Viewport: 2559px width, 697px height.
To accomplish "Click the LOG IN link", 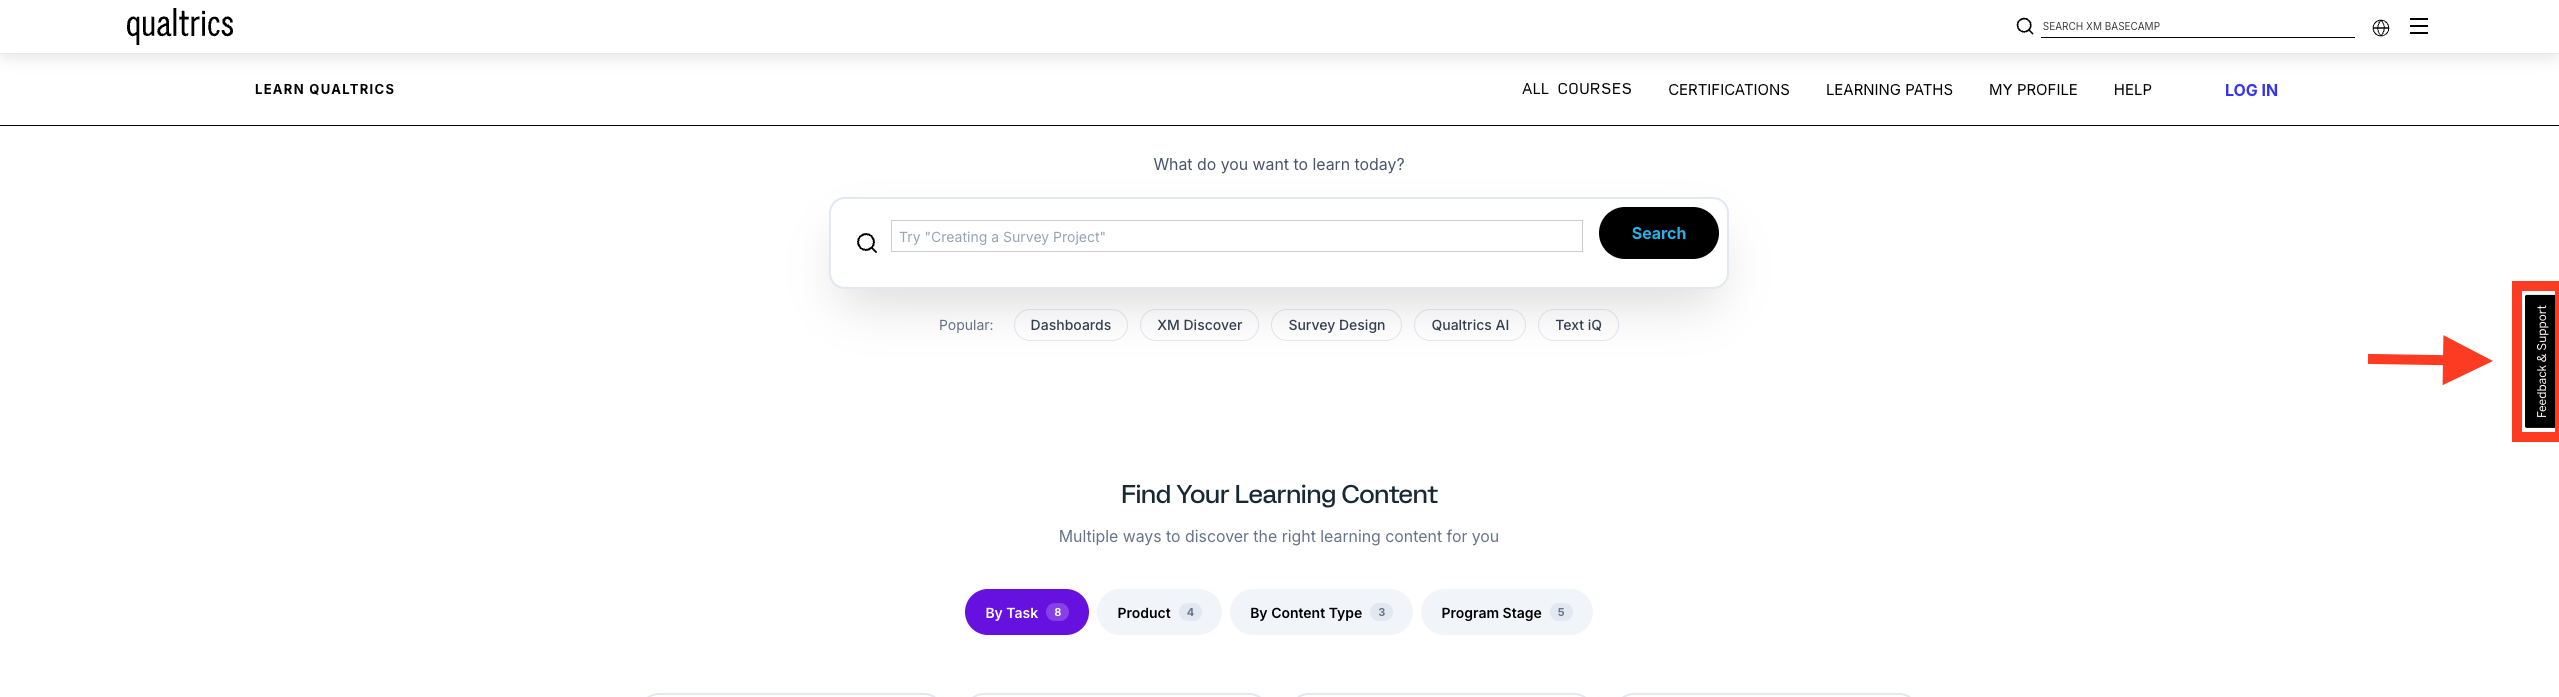I will (x=2250, y=89).
